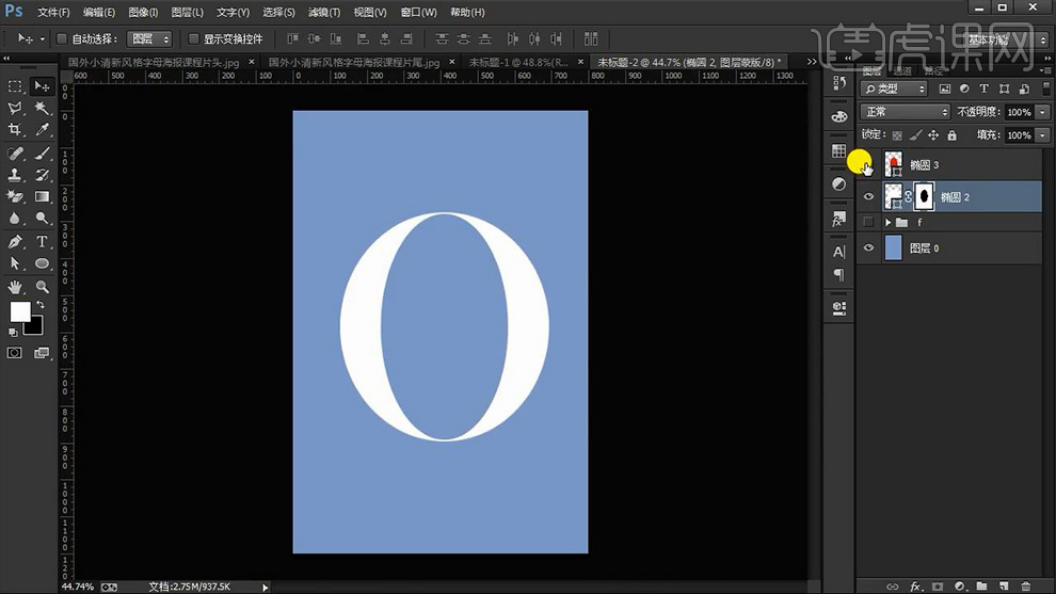
Task: Toggle layer filtering on/off switch
Action: pyautogui.click(x=1046, y=88)
